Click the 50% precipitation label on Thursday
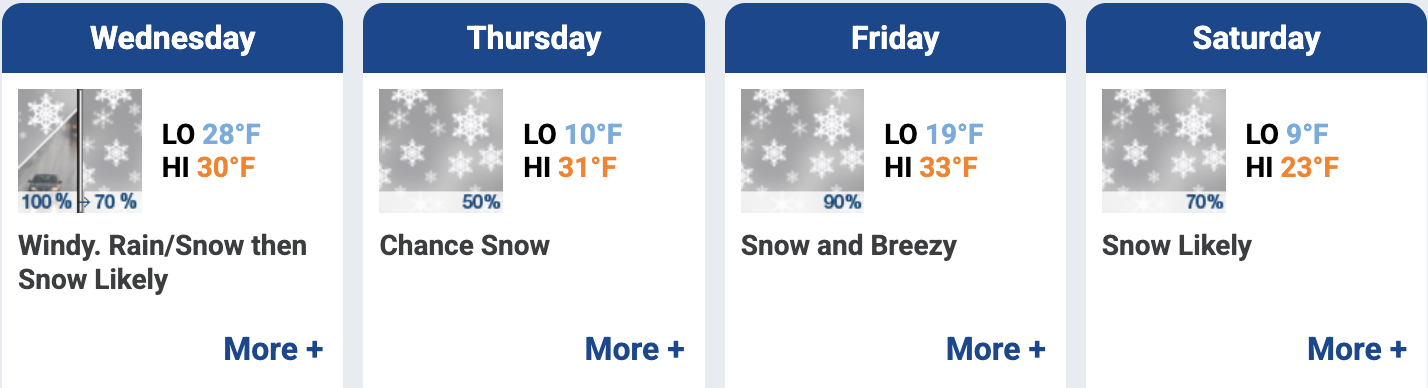Screen dimensions: 1428x388 (481, 202)
